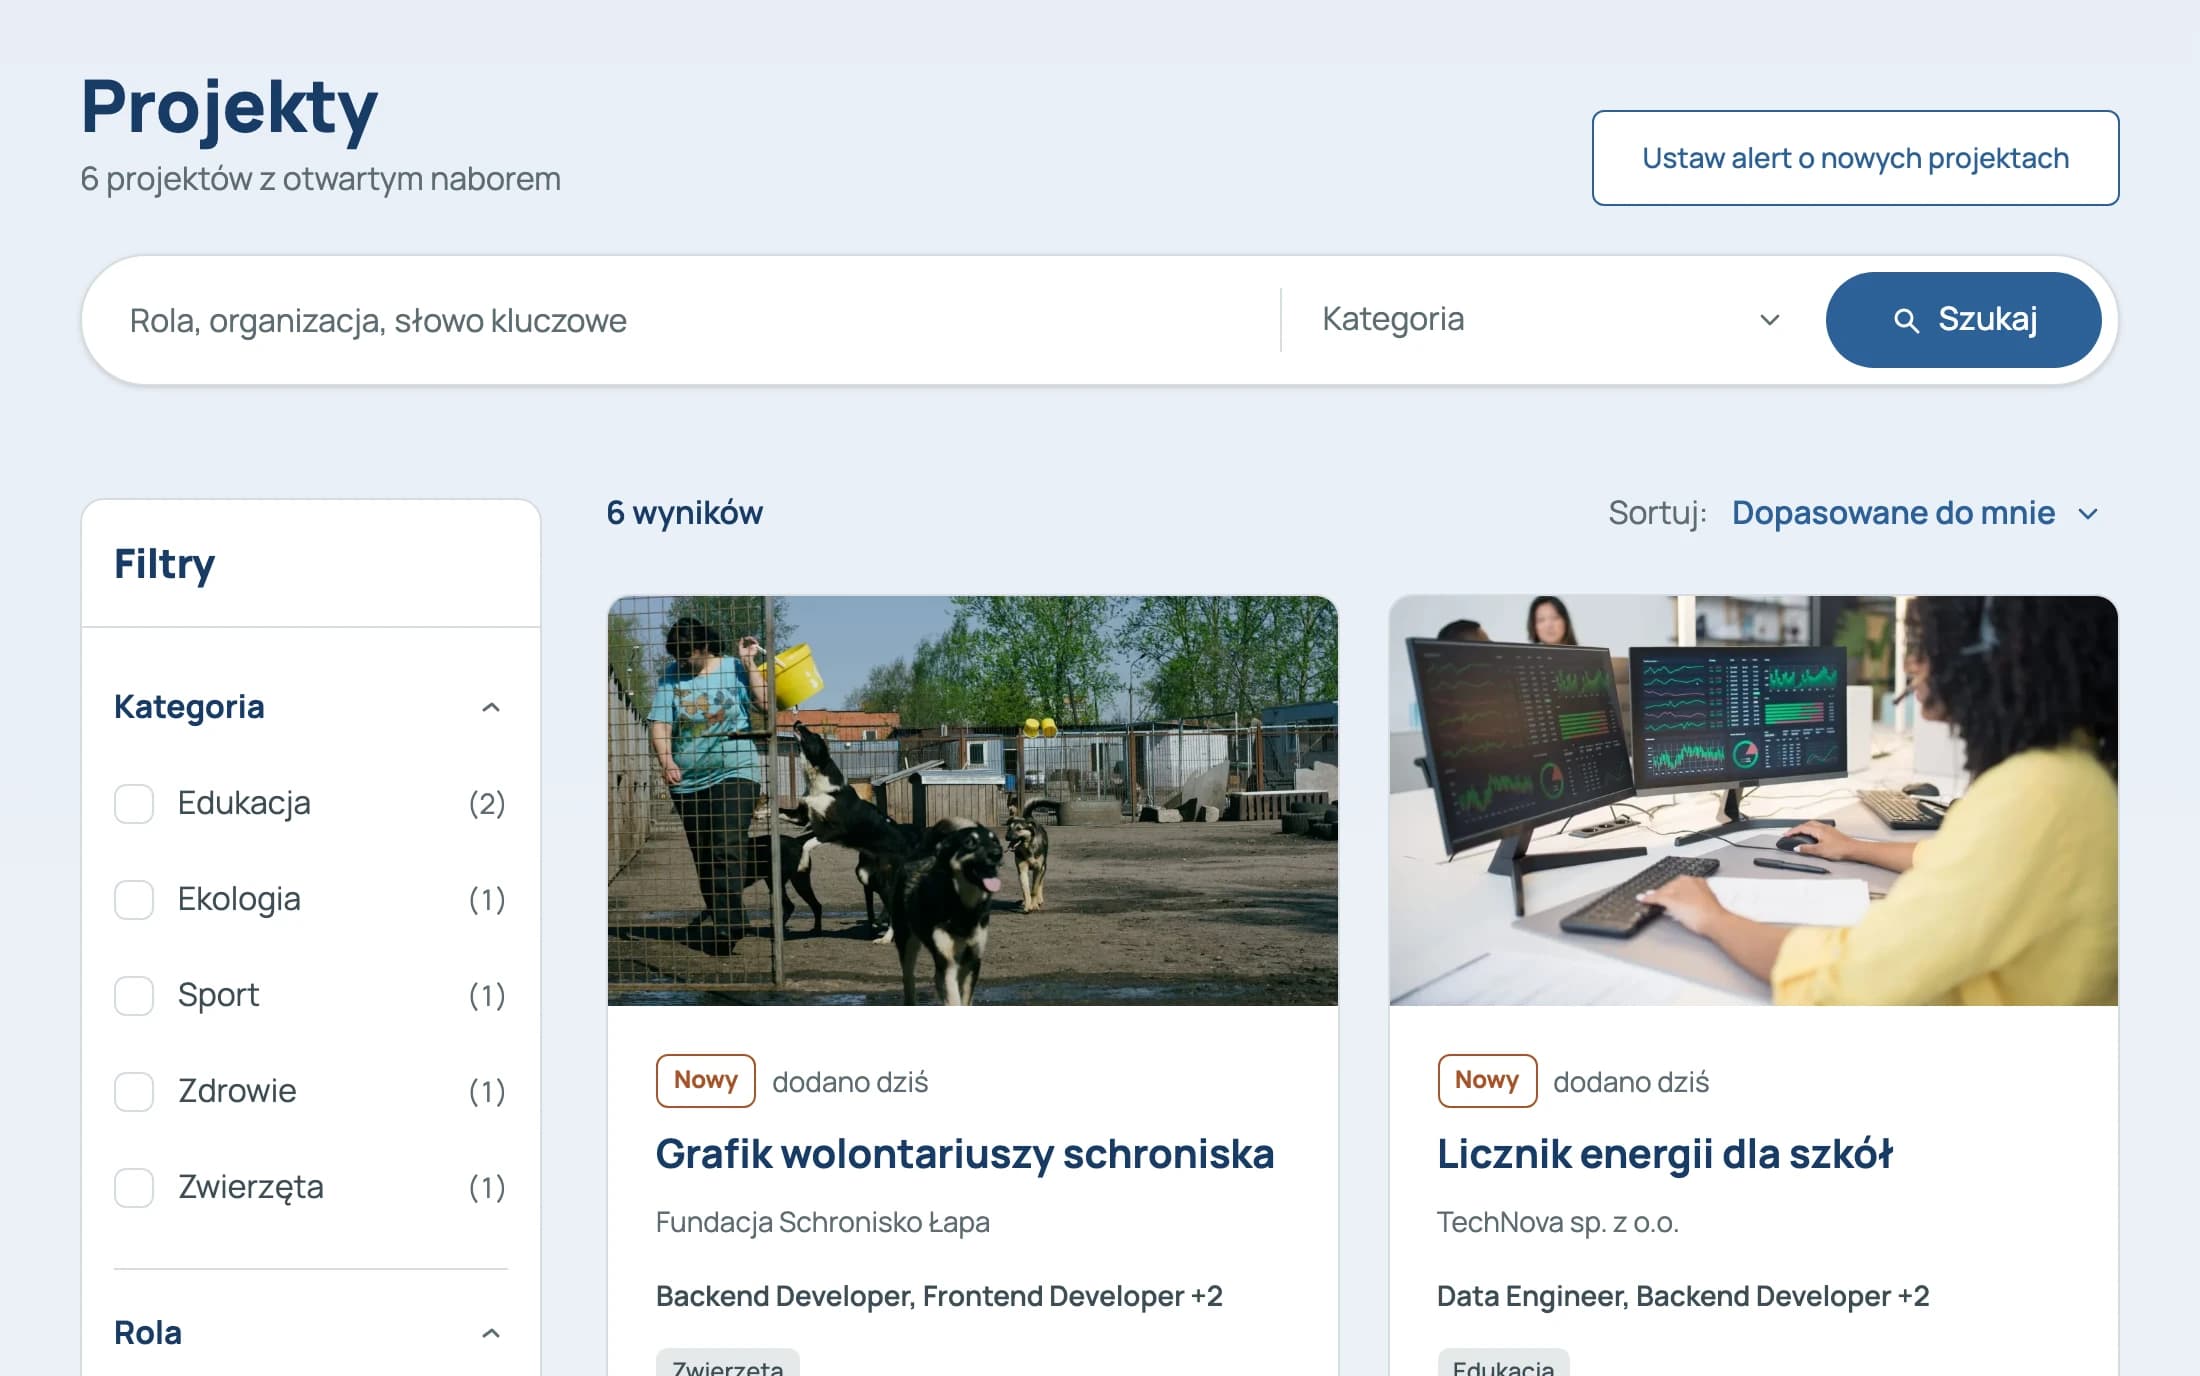This screenshot has height=1376, width=2200.
Task: Click the chevron in the Kategoria search dropdown
Action: [1769, 320]
